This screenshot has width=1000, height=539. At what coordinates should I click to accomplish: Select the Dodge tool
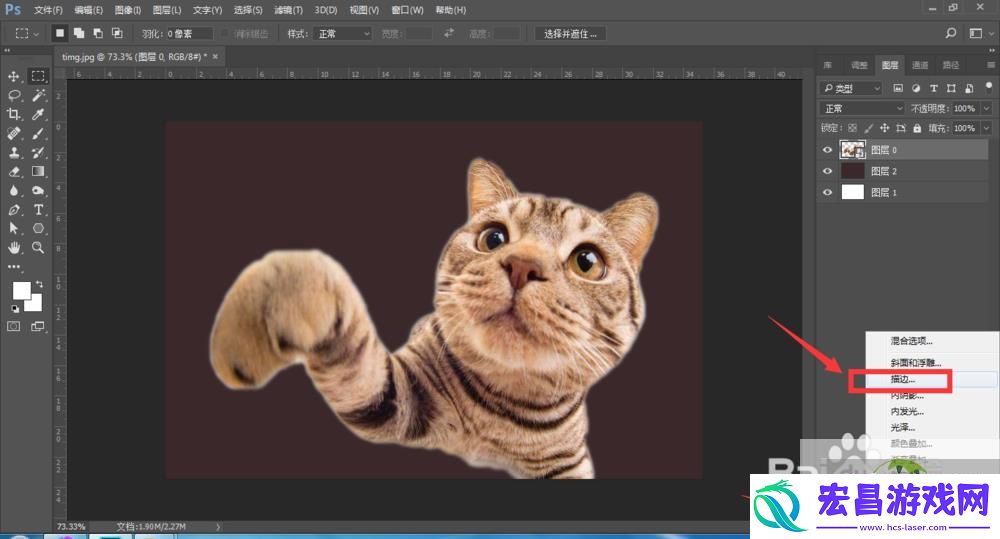tap(38, 191)
